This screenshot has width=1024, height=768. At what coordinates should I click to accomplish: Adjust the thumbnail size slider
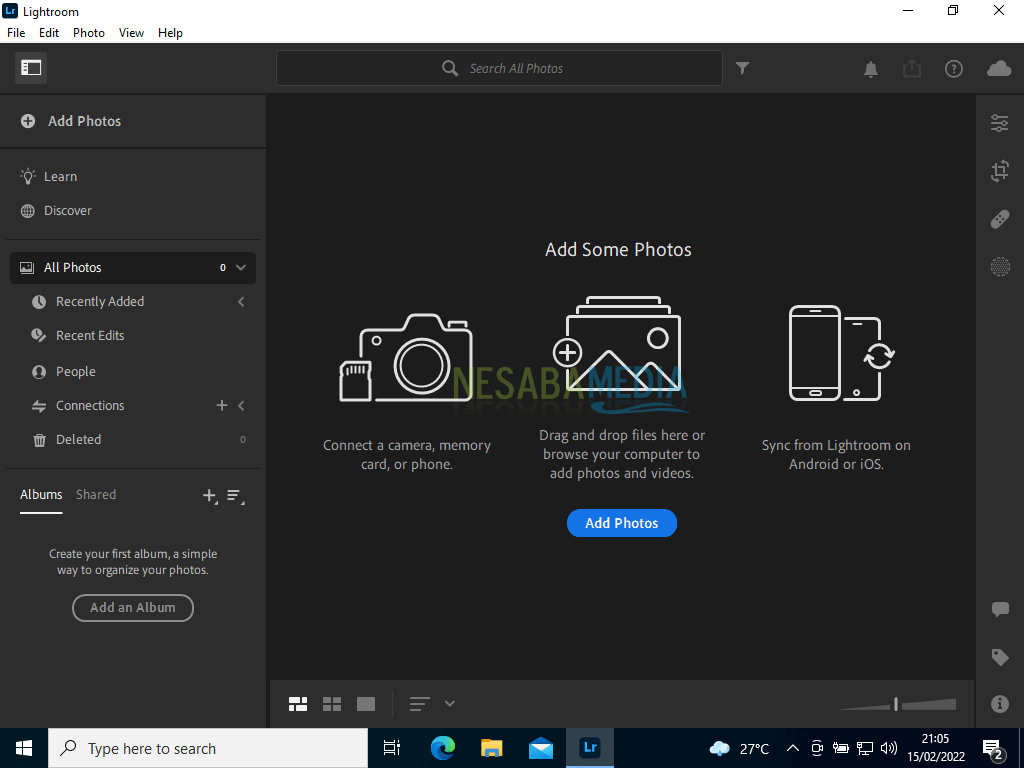(896, 704)
